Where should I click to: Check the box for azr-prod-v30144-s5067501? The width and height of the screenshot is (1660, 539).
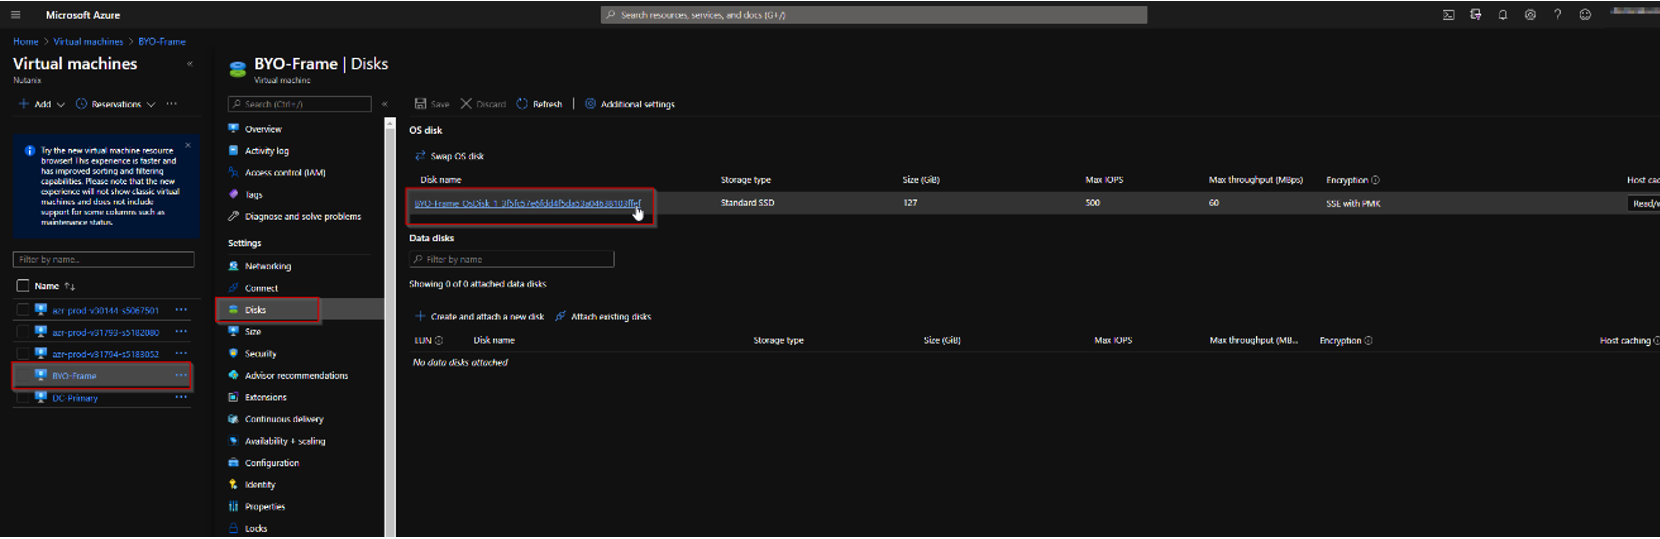[x=22, y=310]
